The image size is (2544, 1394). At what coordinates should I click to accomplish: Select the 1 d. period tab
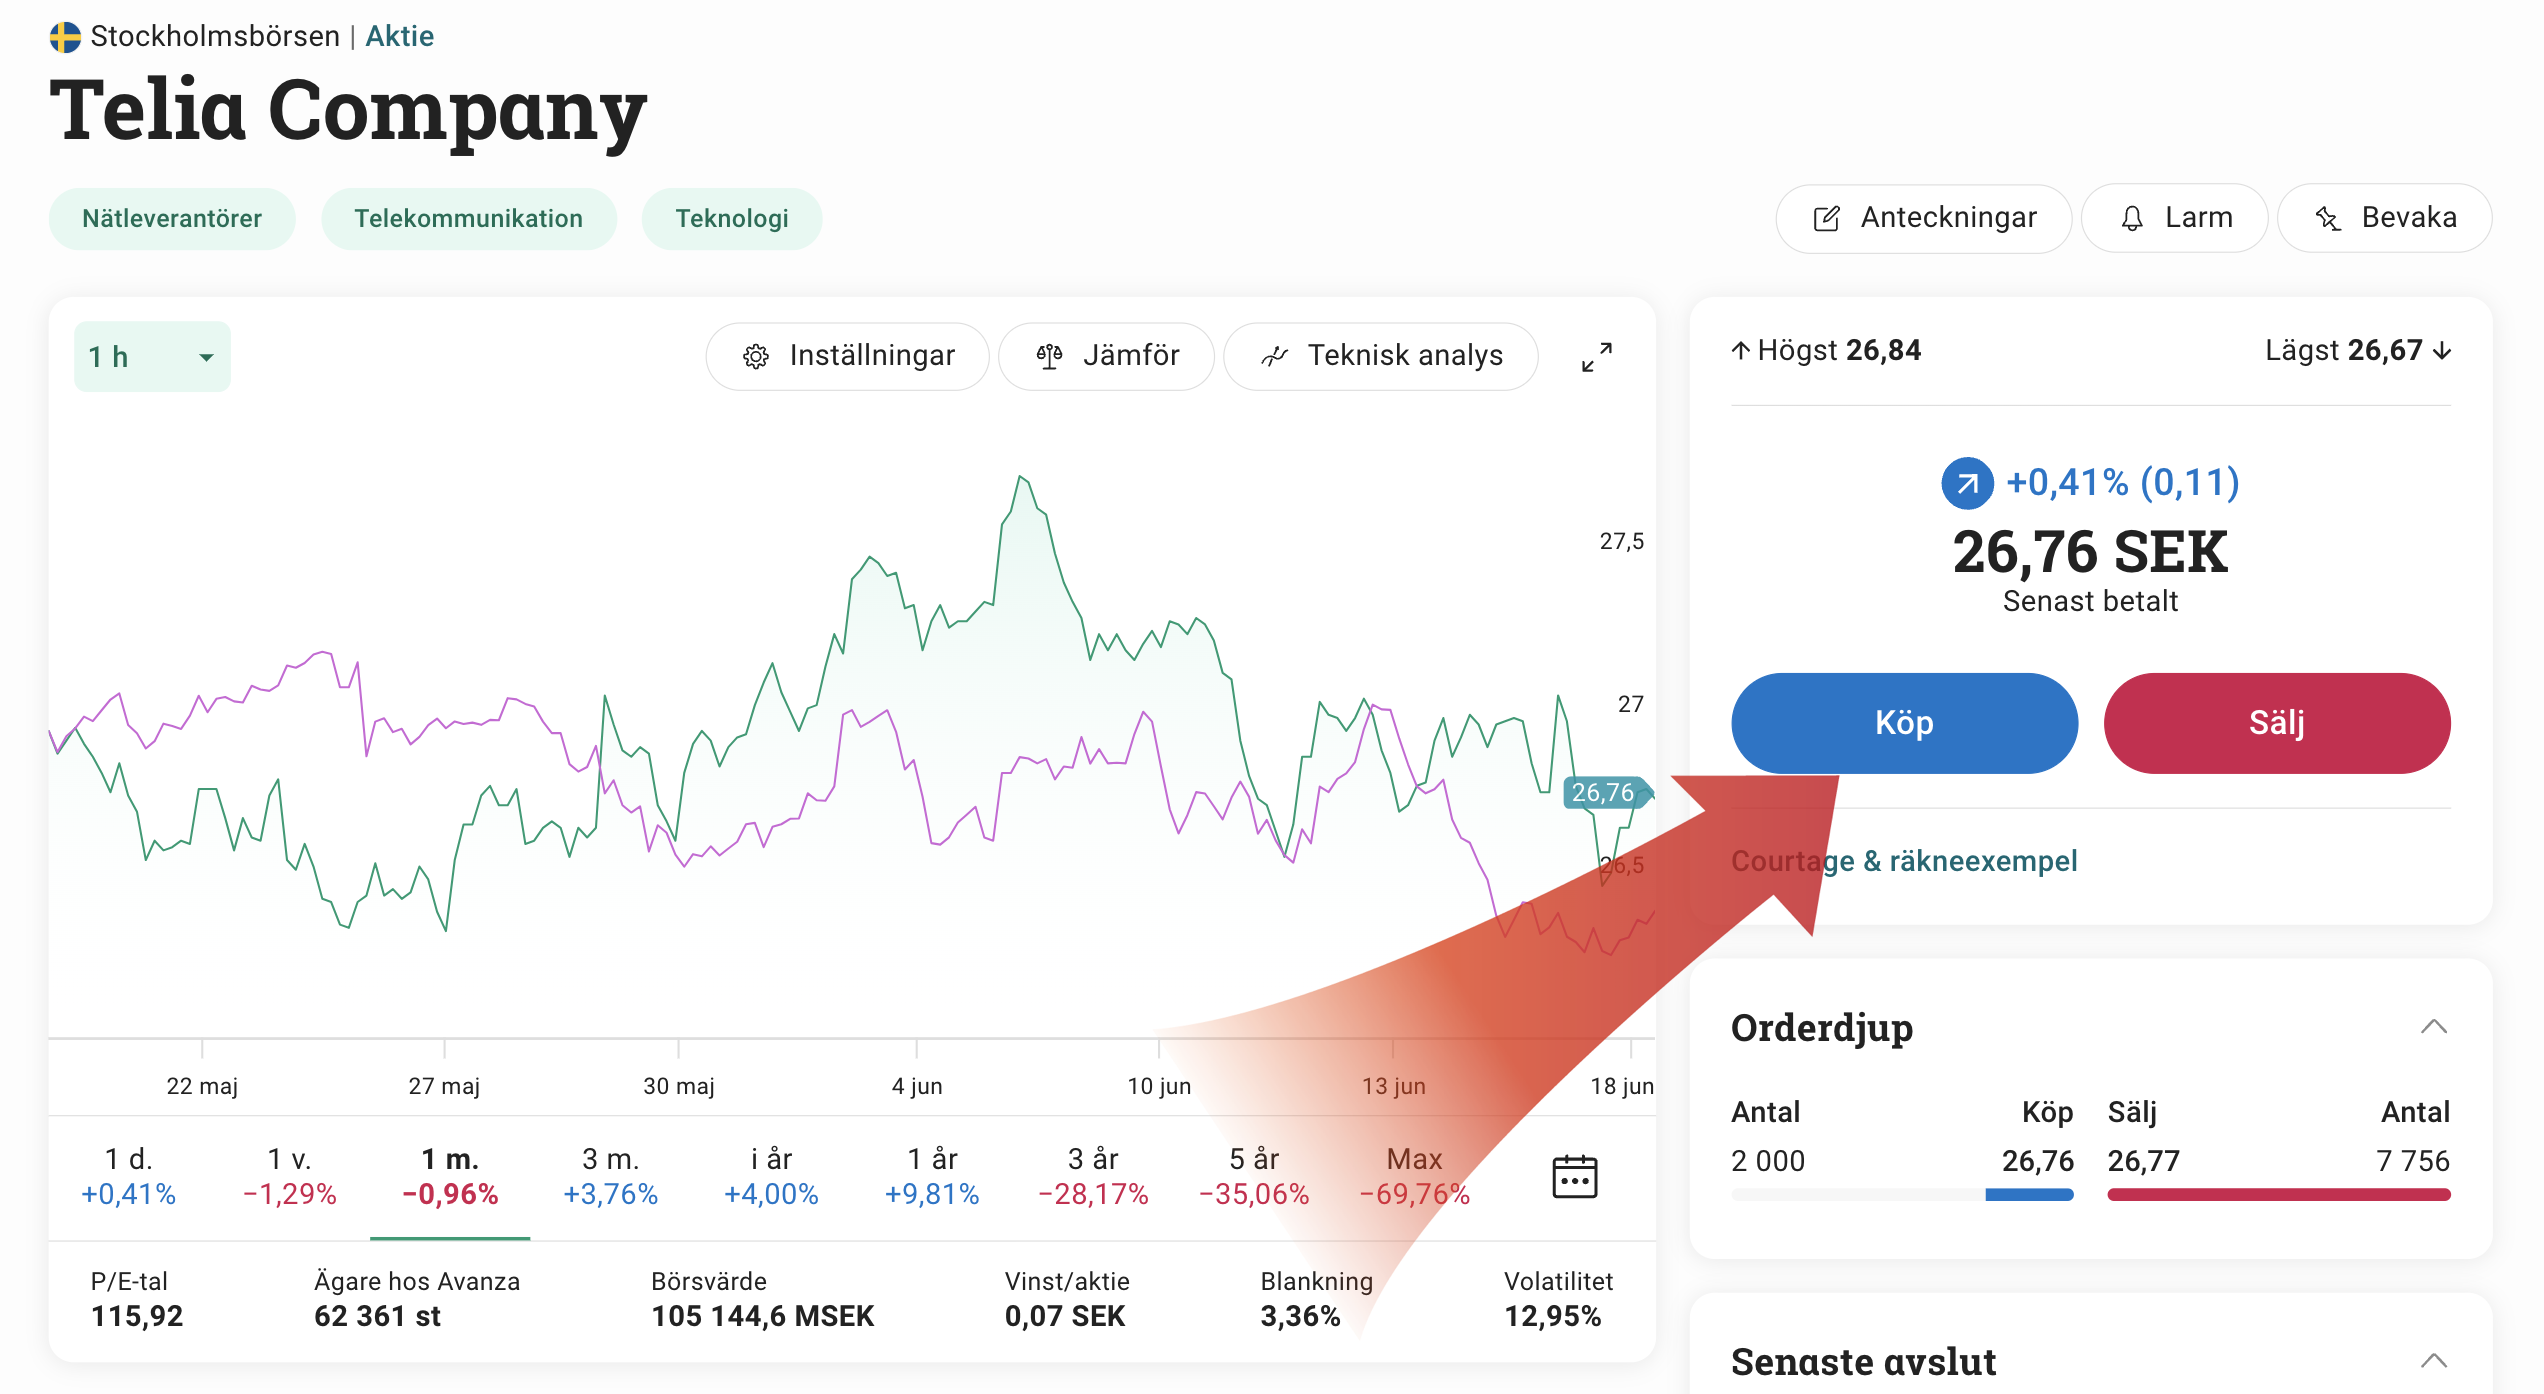pos(128,1176)
